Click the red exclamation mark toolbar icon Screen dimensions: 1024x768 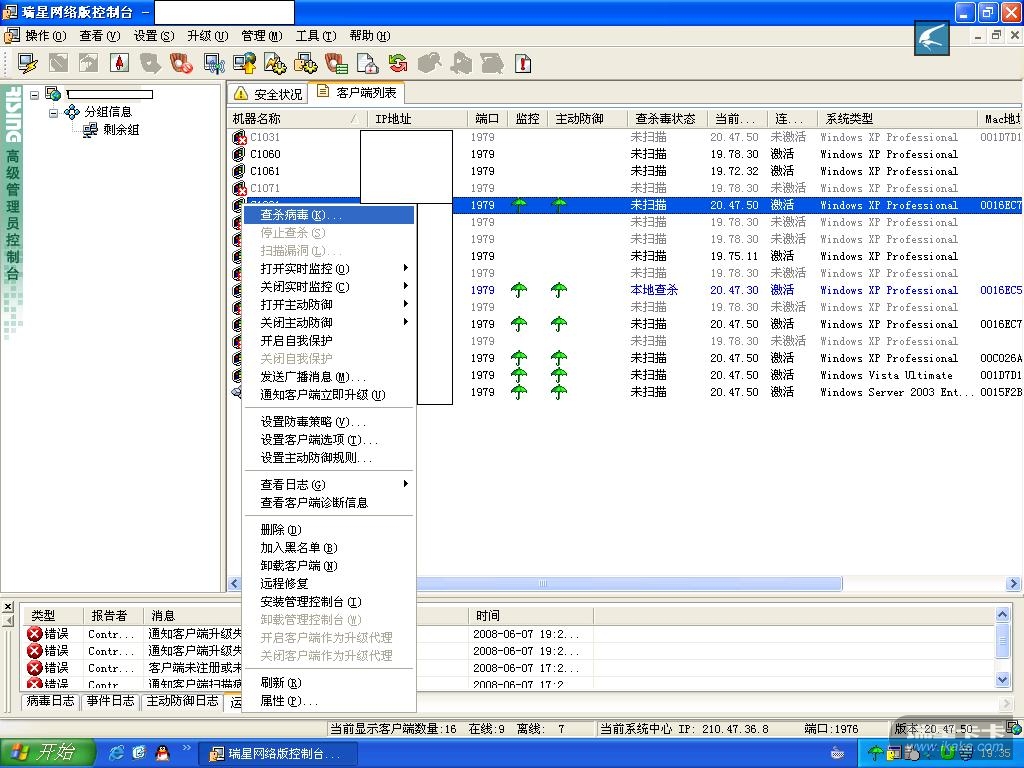click(x=522, y=63)
